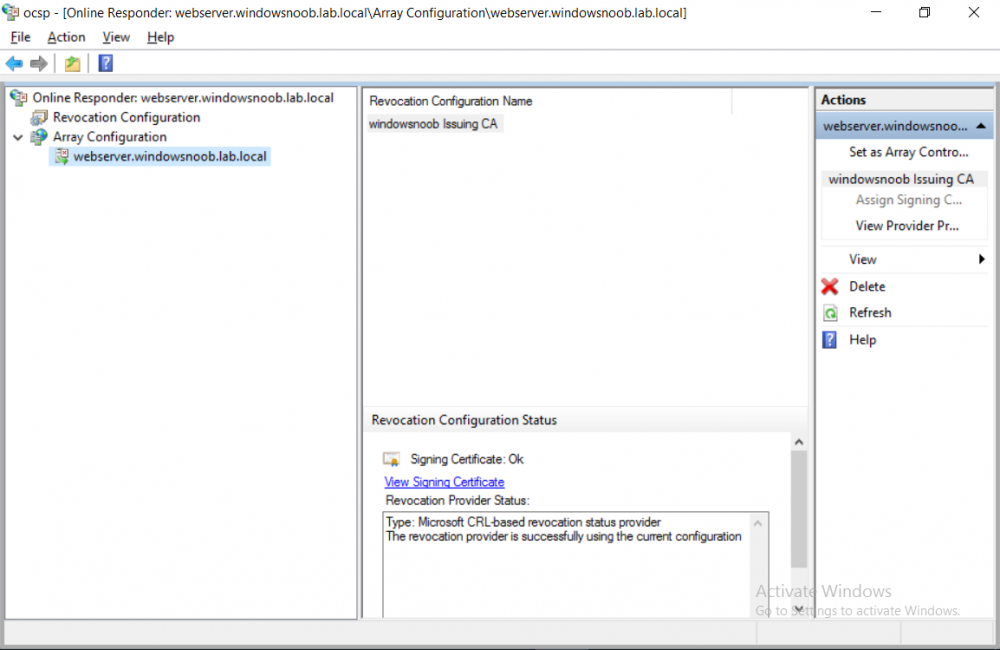This screenshot has height=650, width=1000.
Task: Select Revocation Configuration tree item
Action: pyautogui.click(x=126, y=117)
